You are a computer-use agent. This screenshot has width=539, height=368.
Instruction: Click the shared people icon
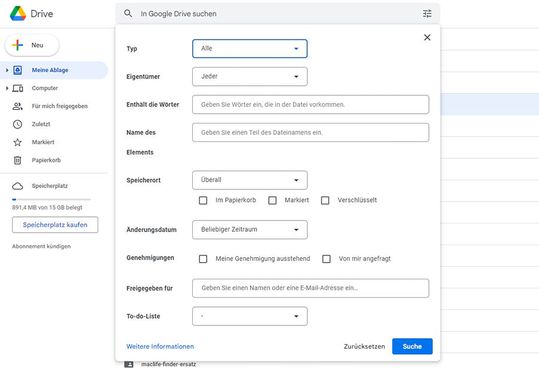click(x=18, y=106)
